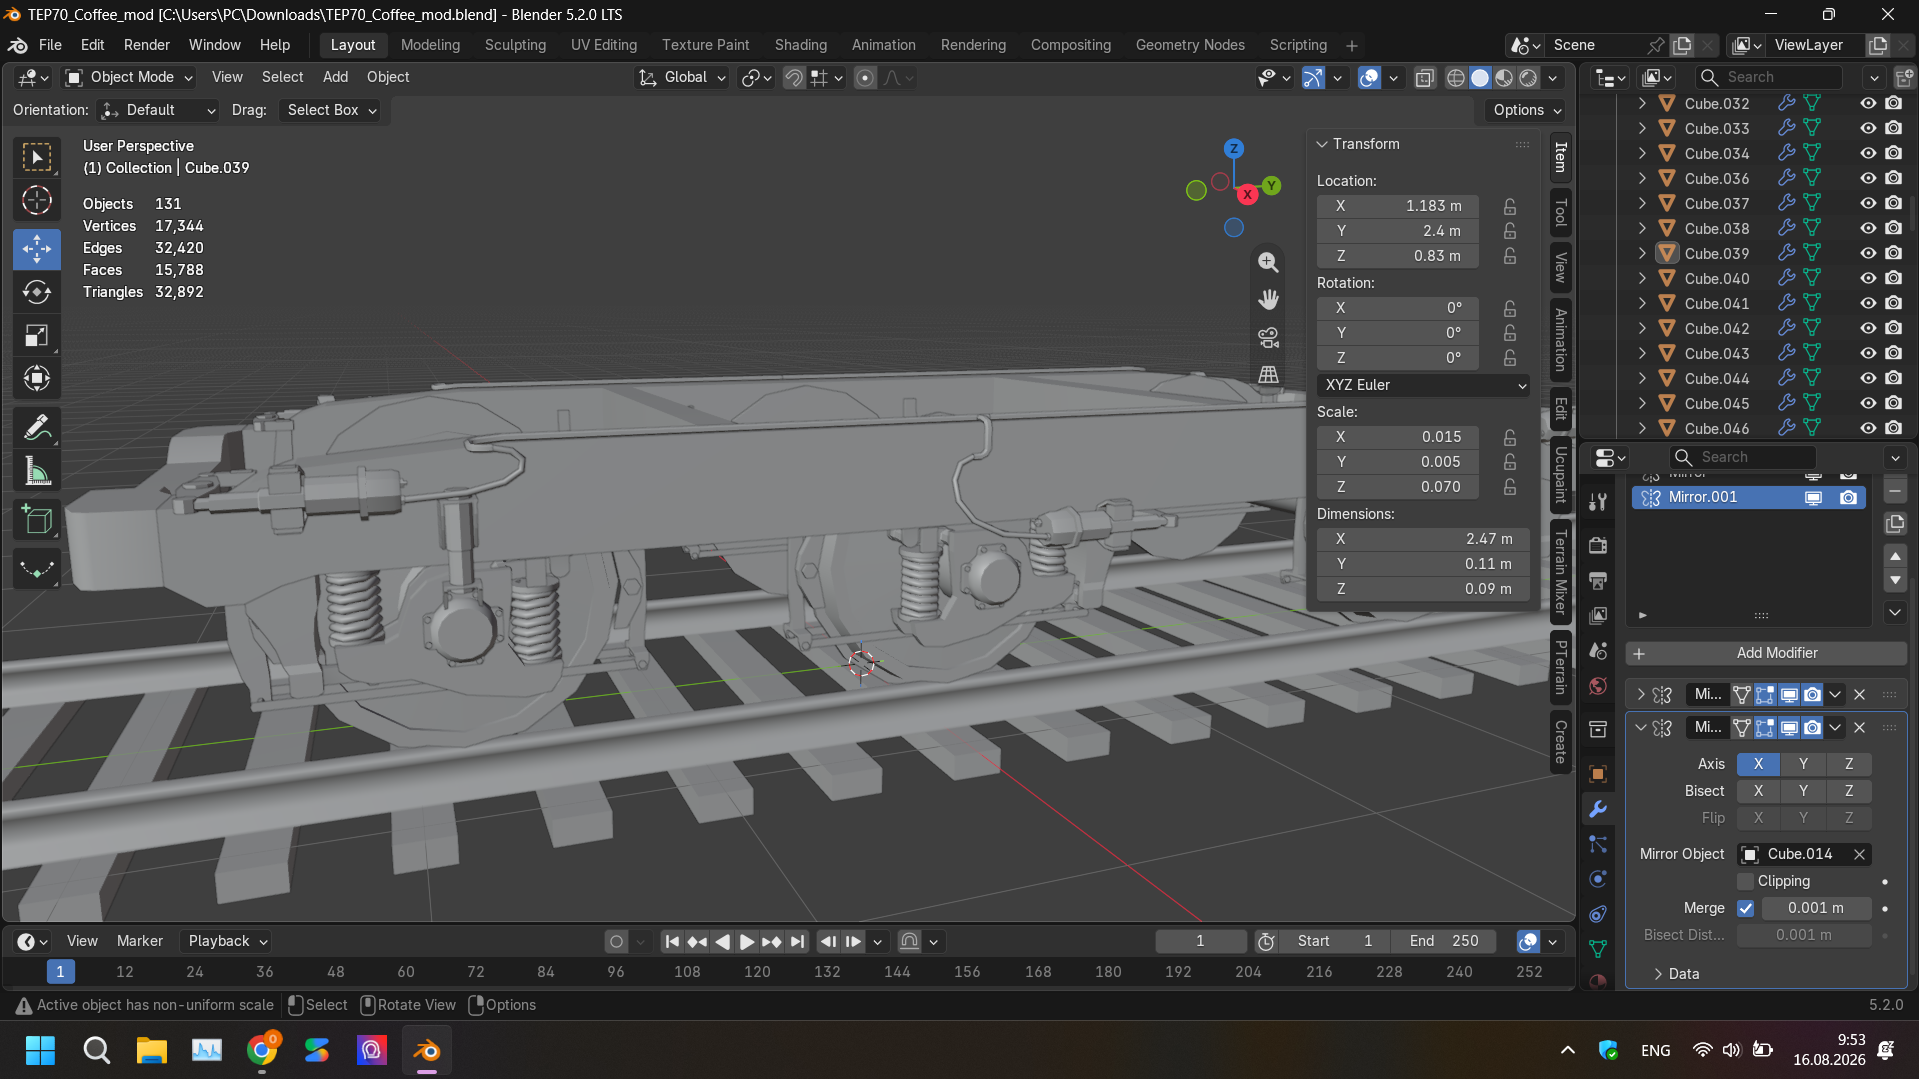Switch to the UV Editing workspace tab

[x=603, y=45]
